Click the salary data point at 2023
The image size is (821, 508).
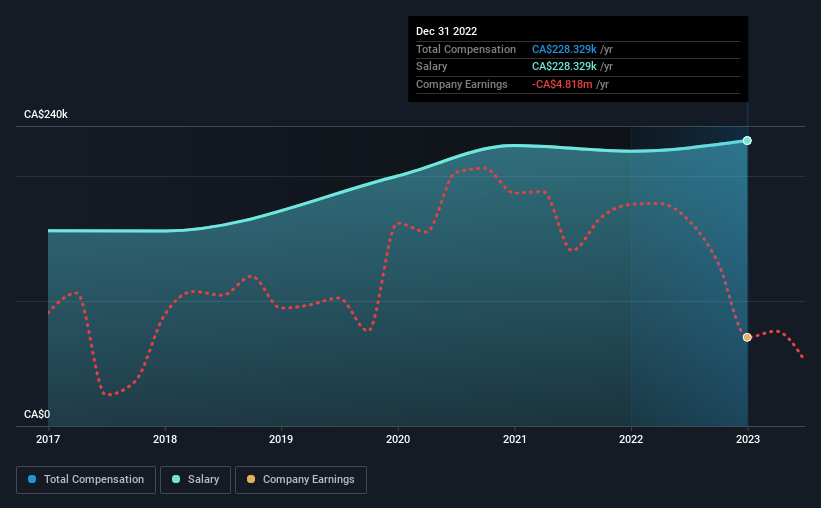(747, 140)
